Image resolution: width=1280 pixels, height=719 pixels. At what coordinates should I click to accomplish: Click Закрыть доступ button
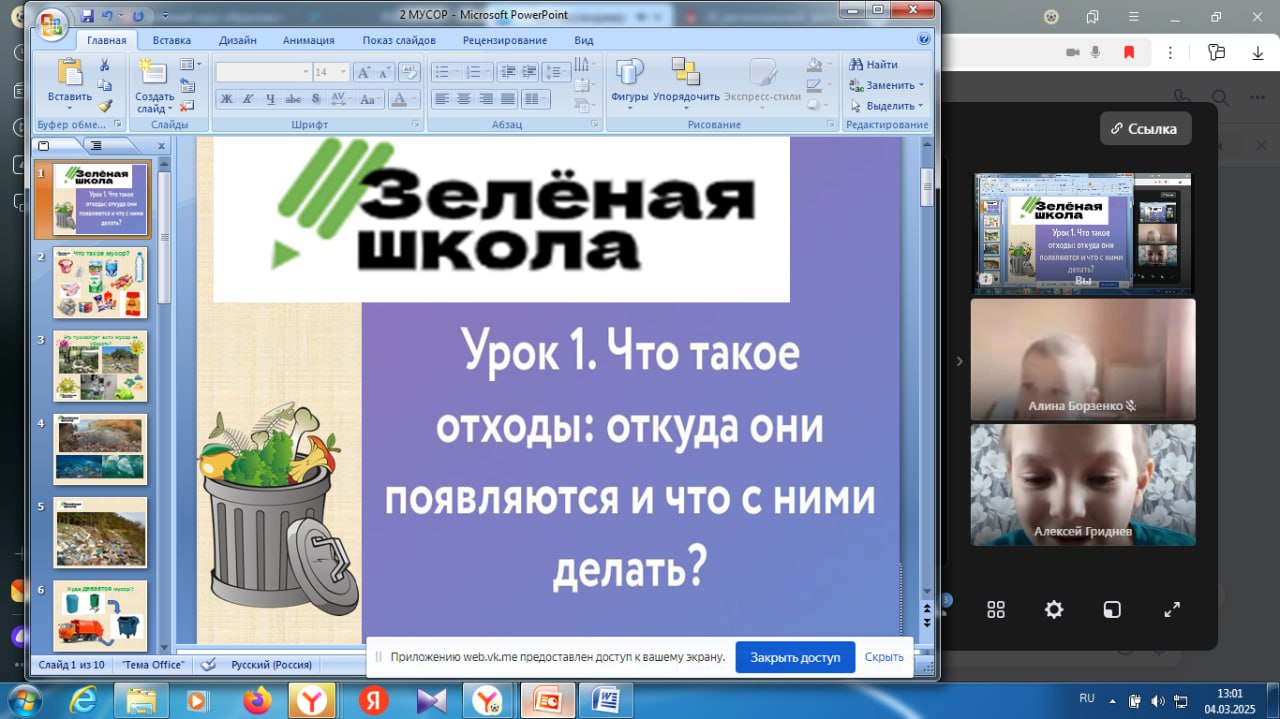[x=795, y=657]
